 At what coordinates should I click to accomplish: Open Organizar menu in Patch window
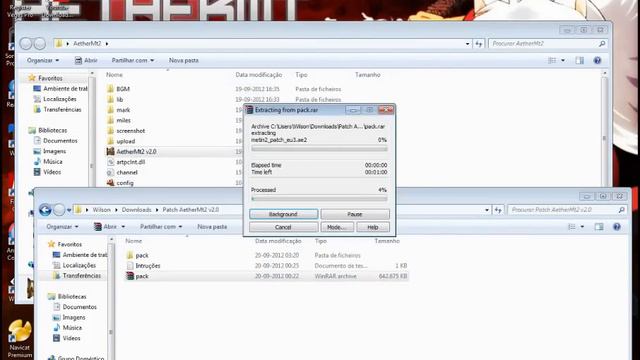tap(62, 227)
